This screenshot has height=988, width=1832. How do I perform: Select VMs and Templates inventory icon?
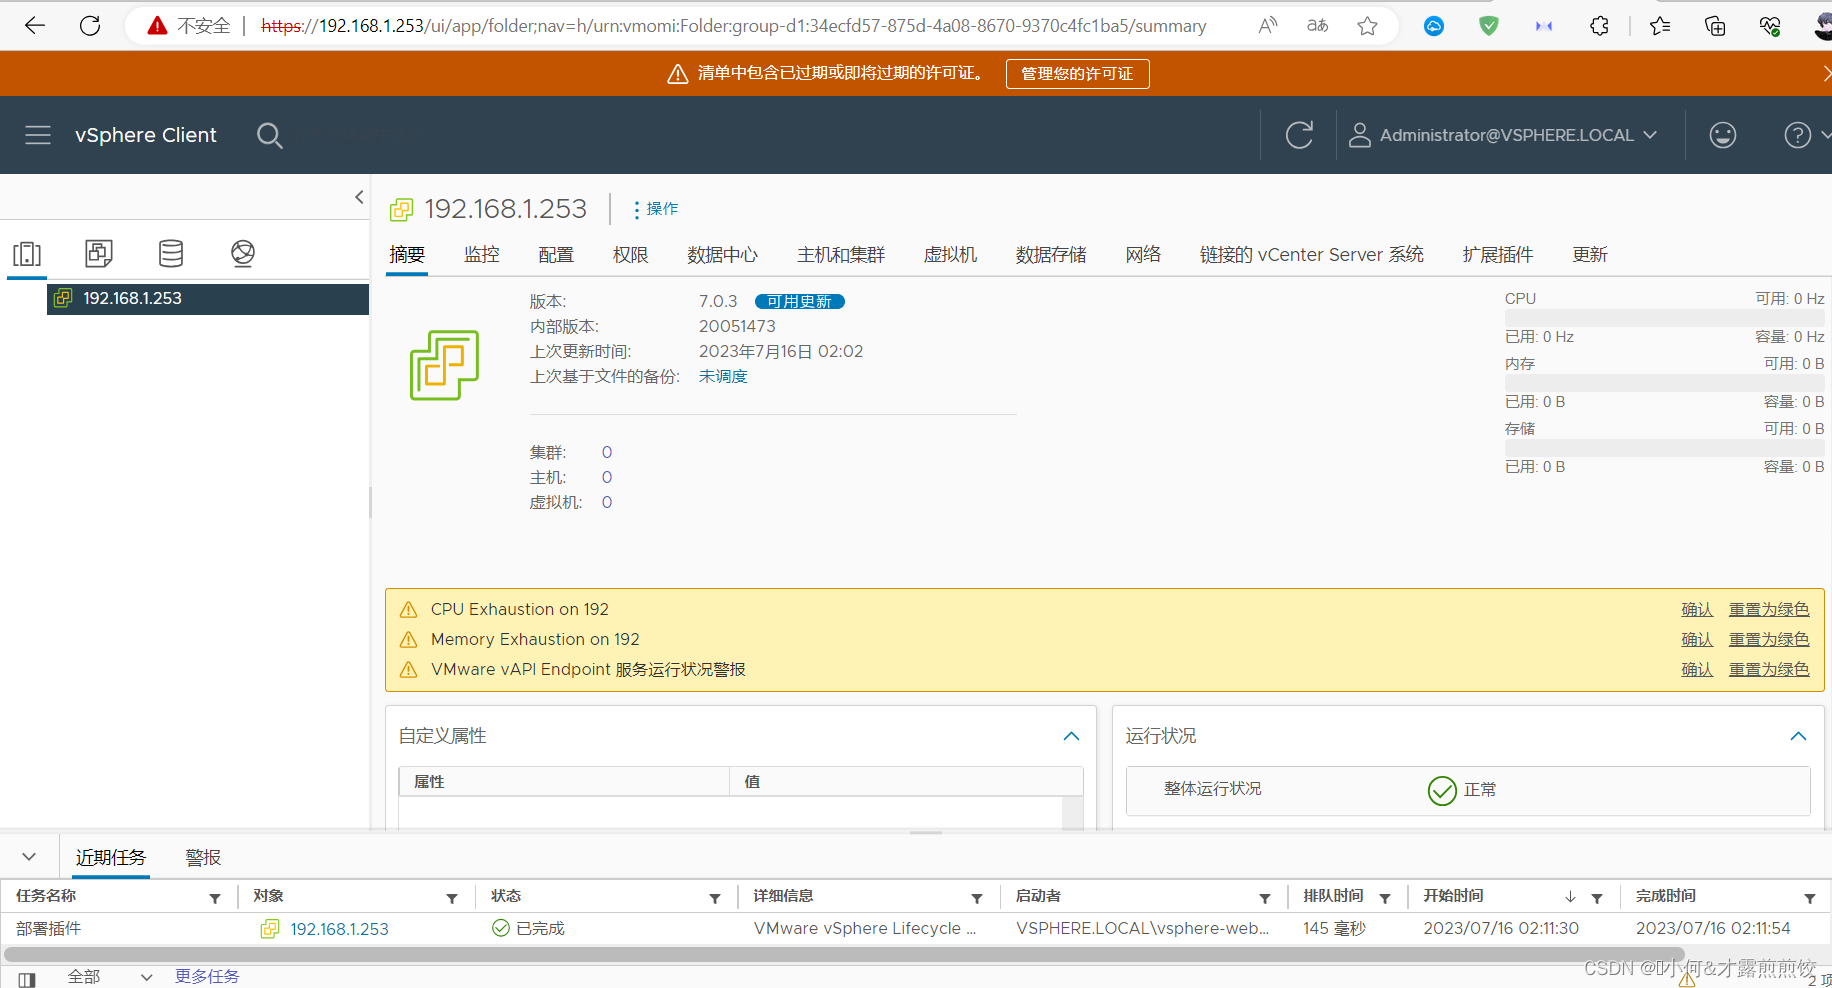99,254
